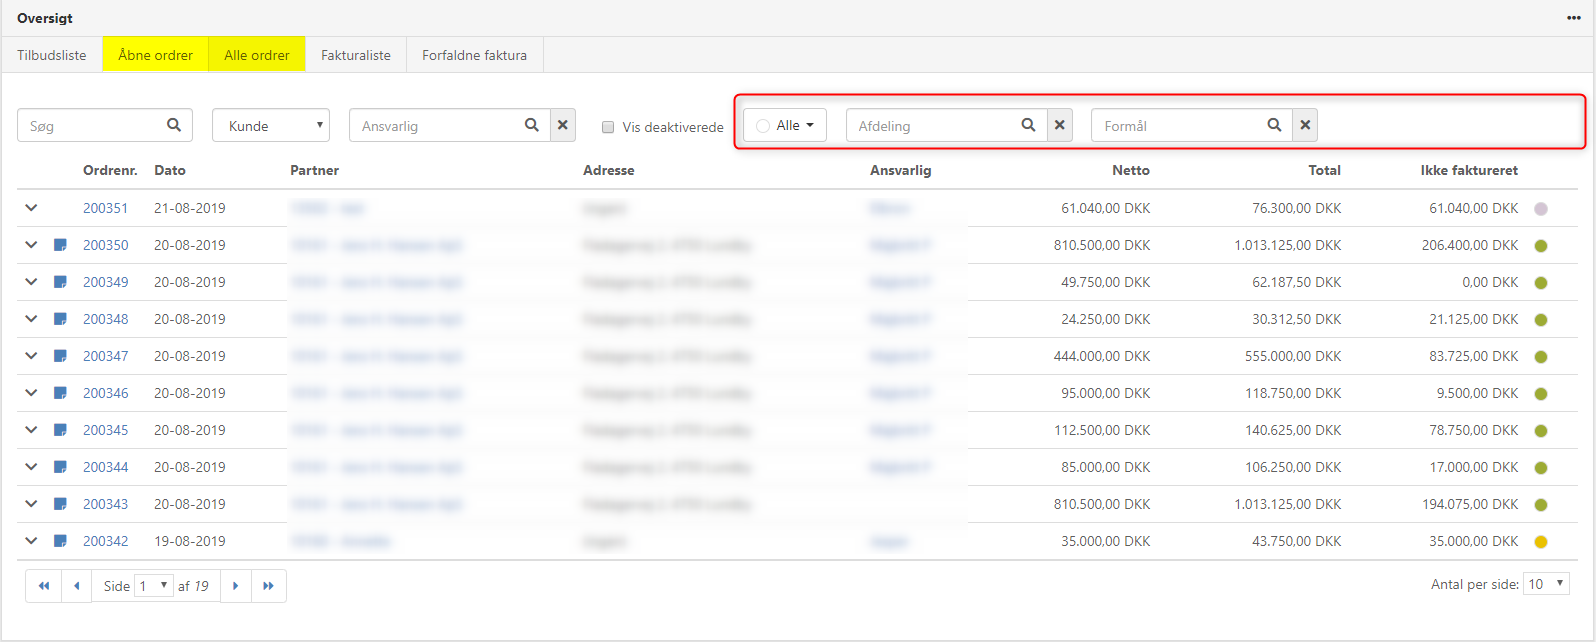Clear the Ansvarlig filter with X
The width and height of the screenshot is (1596, 642).
(x=563, y=125)
